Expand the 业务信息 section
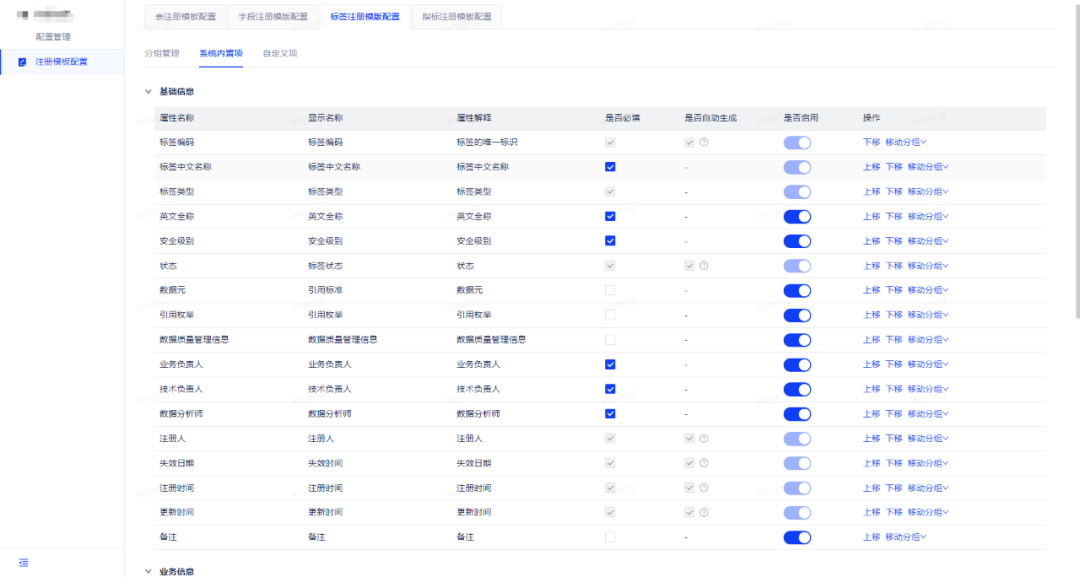This screenshot has height=577, width=1080. (x=148, y=572)
